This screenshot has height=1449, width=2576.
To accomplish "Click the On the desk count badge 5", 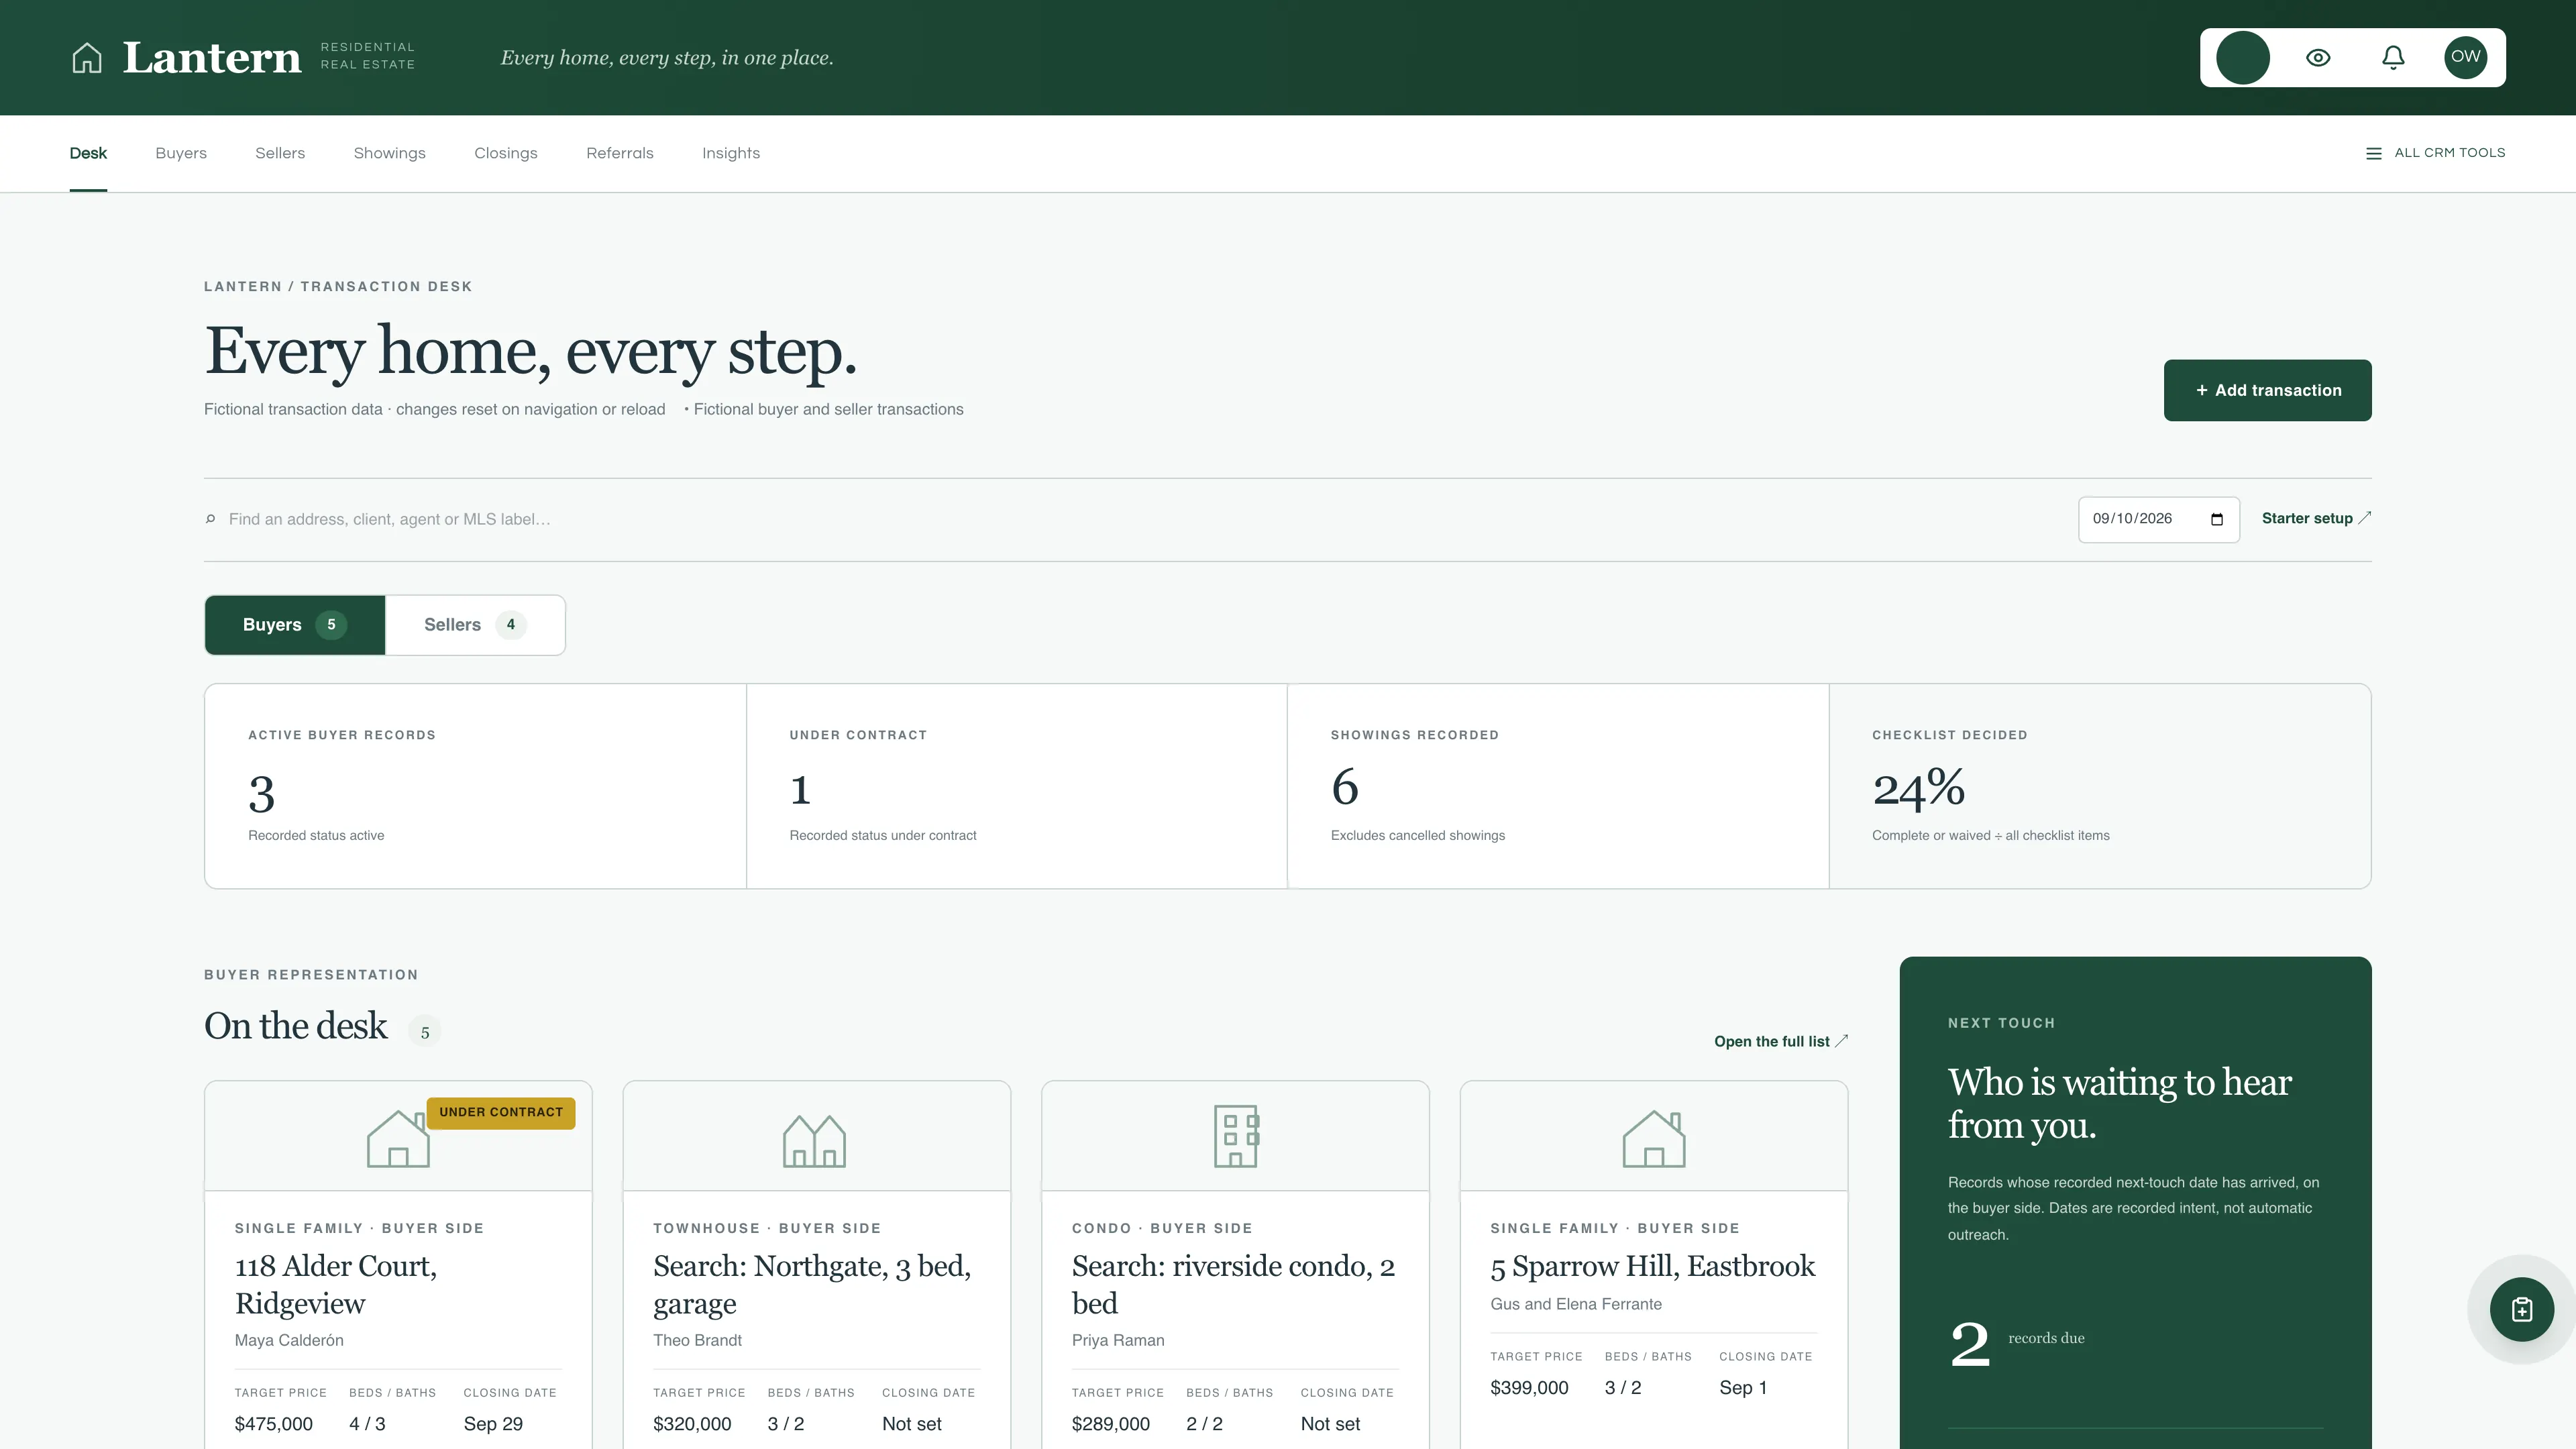I will [x=425, y=1032].
